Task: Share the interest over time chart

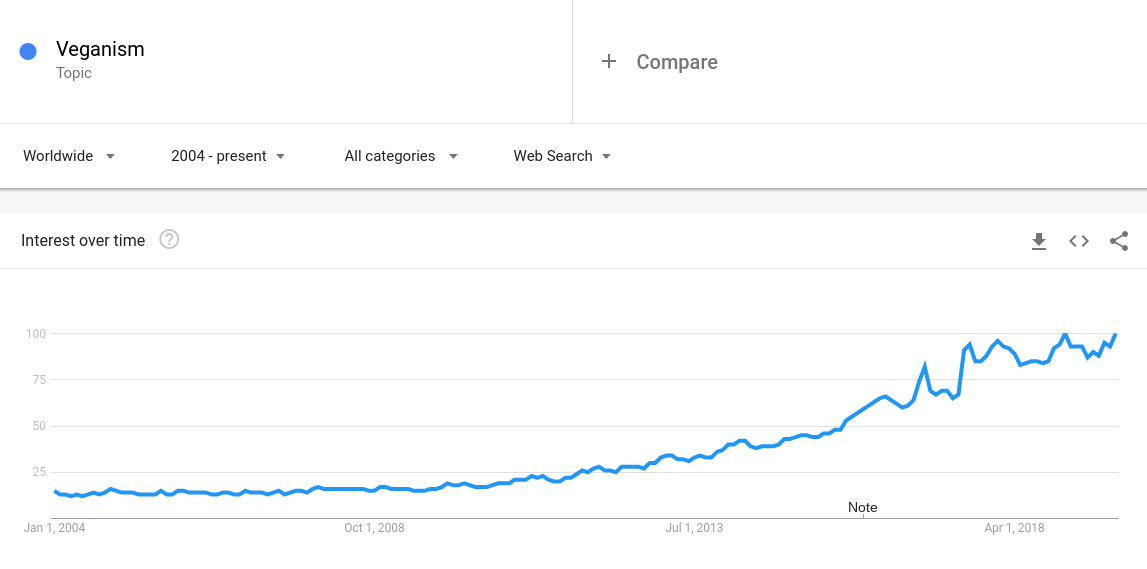Action: 1118,241
